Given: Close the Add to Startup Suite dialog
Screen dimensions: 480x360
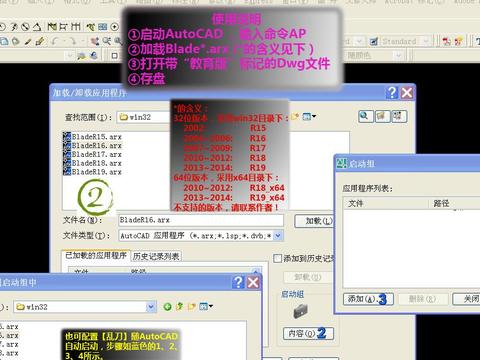Looking at the screenshot, I should (x=253, y=283).
